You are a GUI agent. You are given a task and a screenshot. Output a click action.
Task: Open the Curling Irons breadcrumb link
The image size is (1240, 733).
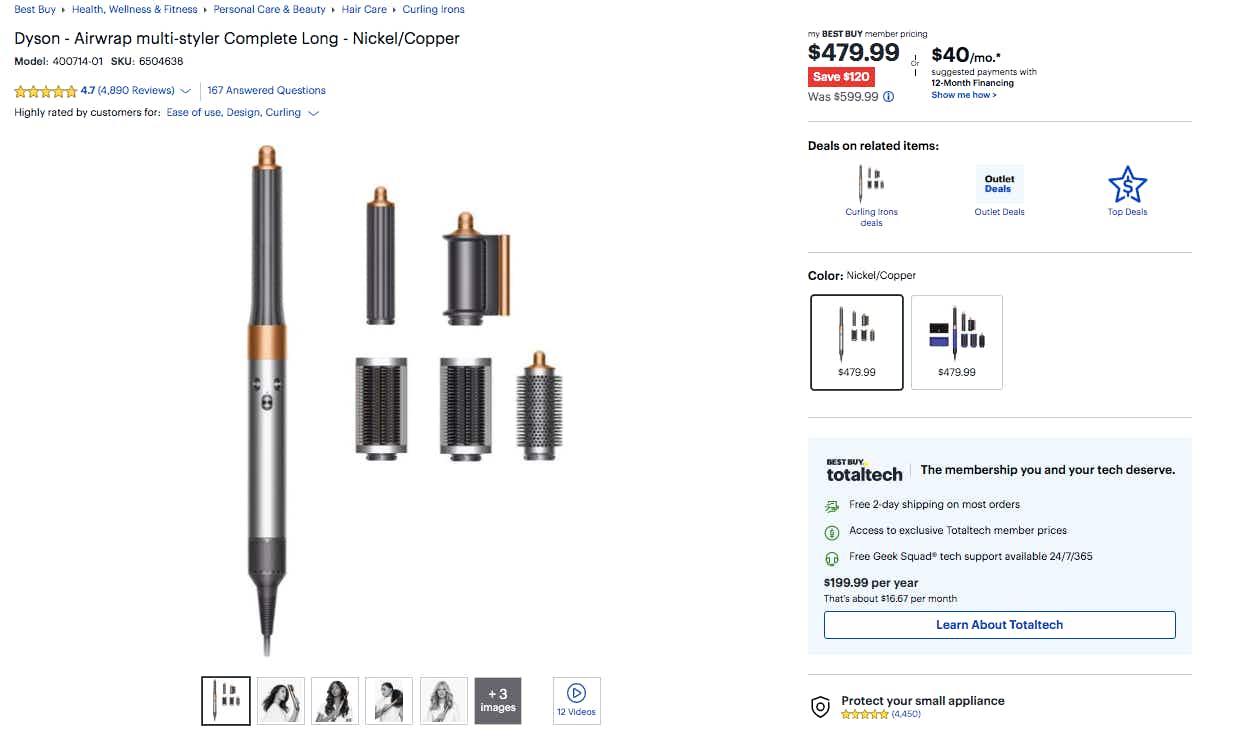[433, 9]
